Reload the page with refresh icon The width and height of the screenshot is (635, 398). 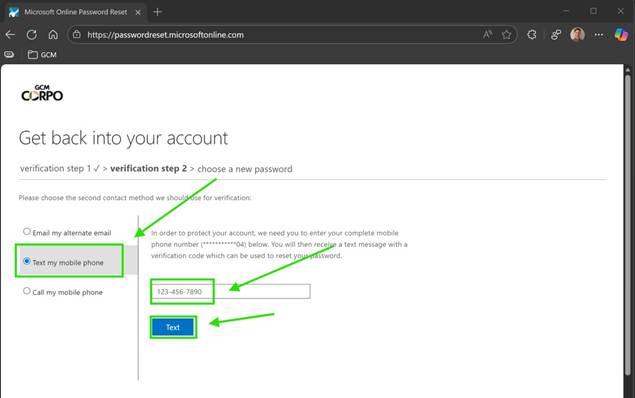coord(32,35)
